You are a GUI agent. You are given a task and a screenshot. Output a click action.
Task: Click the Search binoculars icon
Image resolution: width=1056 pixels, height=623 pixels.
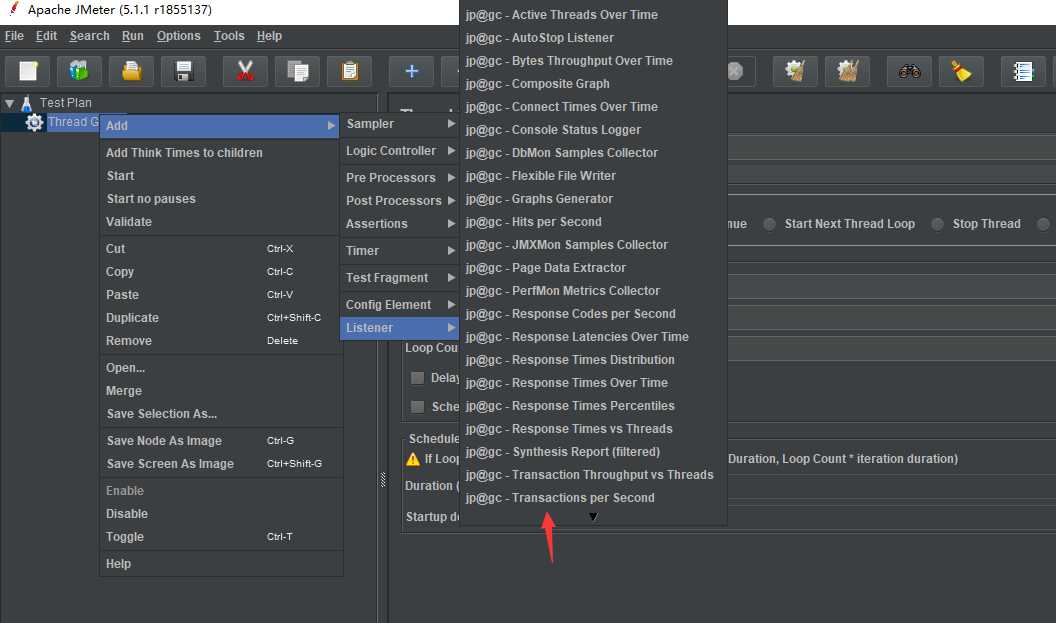909,71
